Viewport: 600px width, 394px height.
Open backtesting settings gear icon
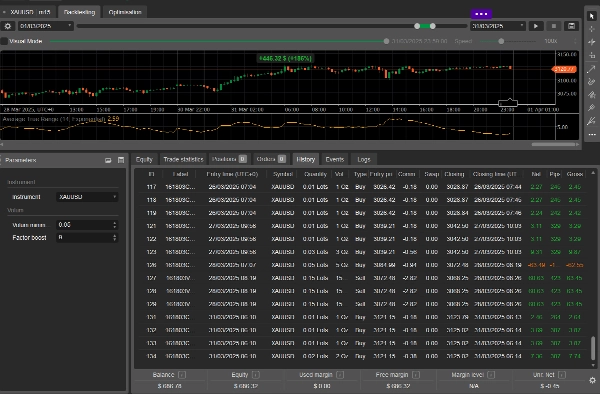(8, 26)
